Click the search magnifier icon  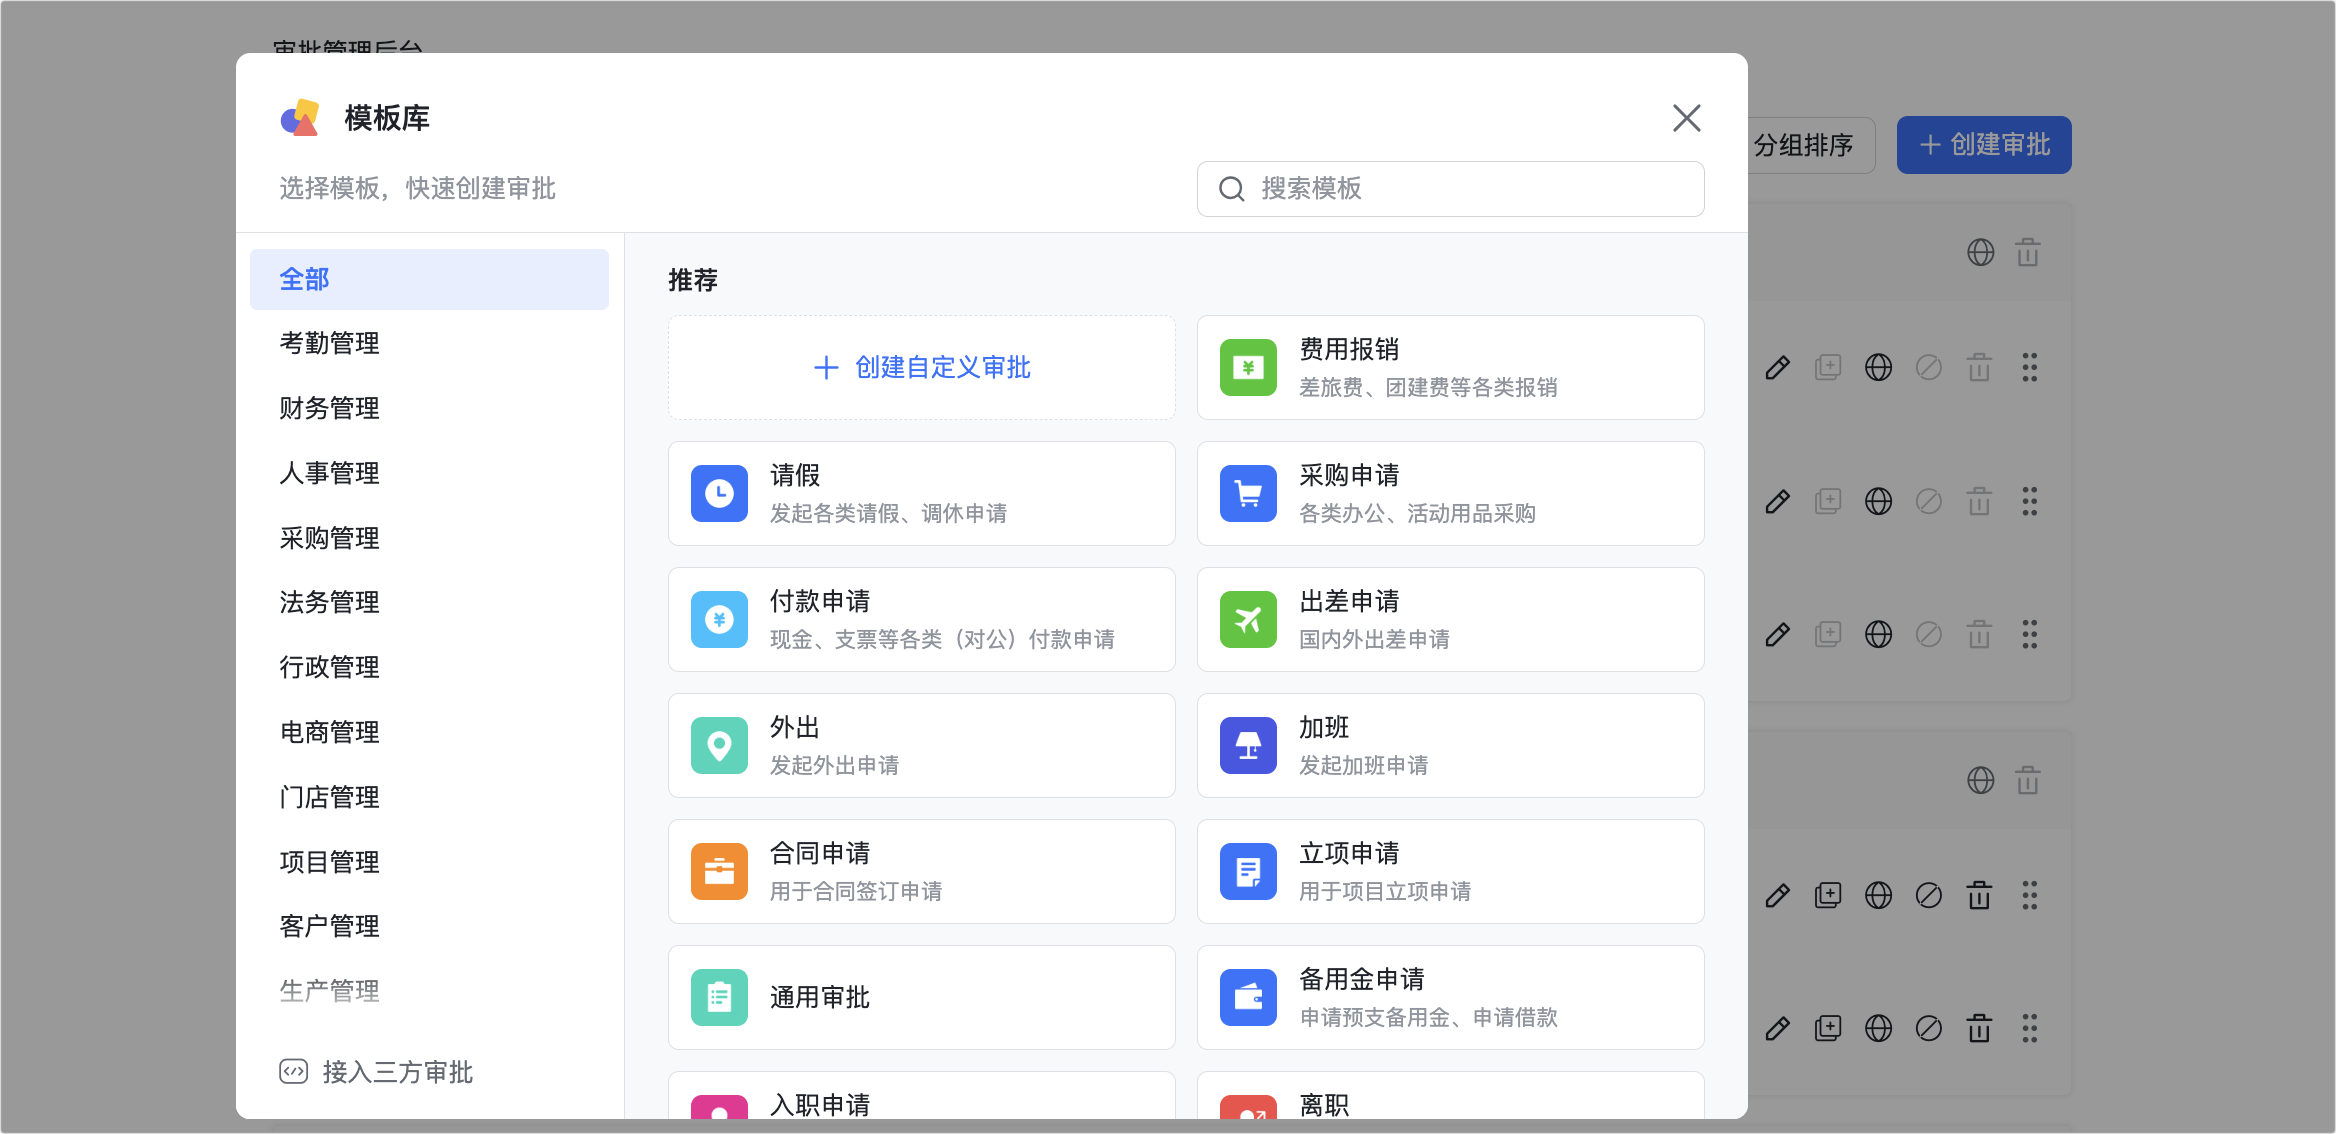[1231, 189]
